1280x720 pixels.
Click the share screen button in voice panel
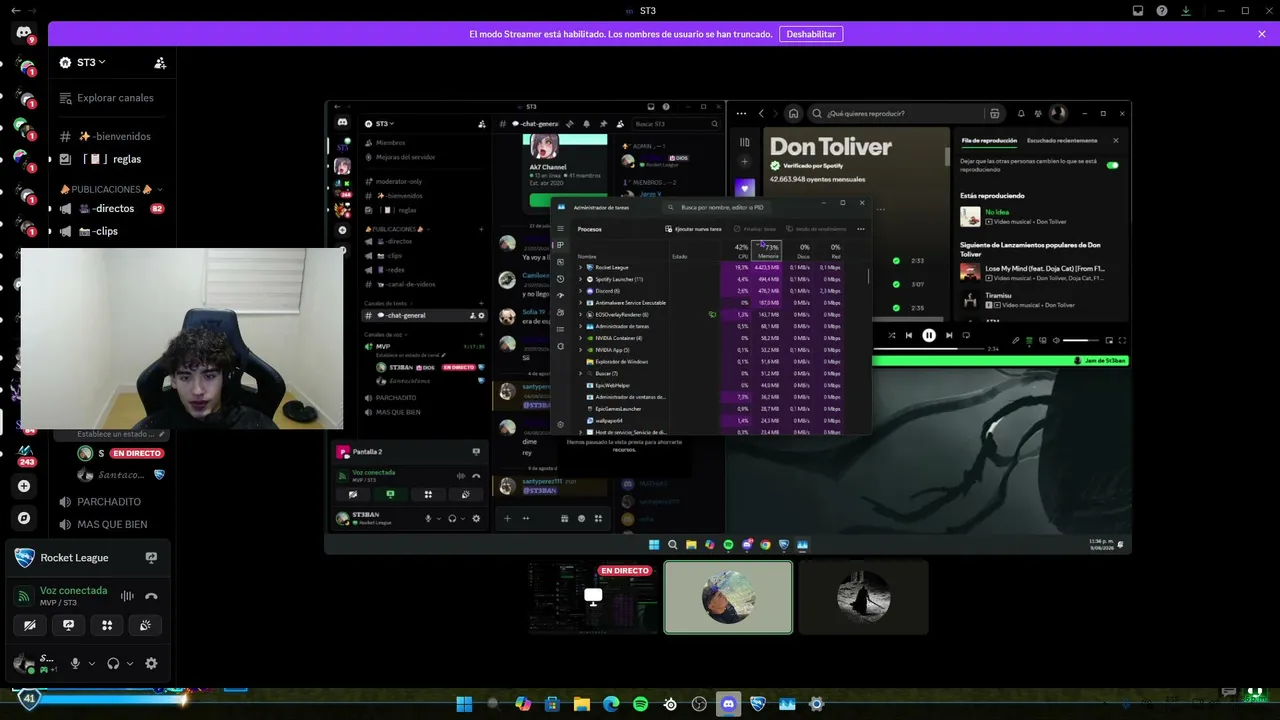[68, 625]
